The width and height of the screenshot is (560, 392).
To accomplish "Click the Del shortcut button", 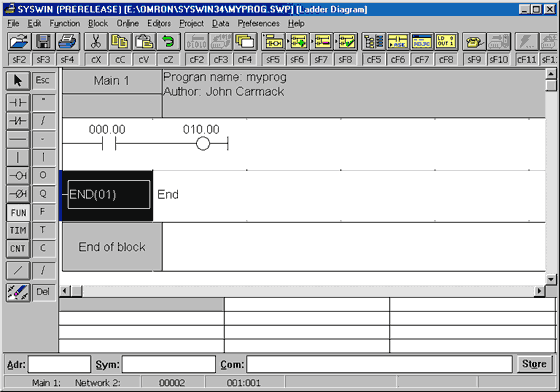I will [x=43, y=292].
